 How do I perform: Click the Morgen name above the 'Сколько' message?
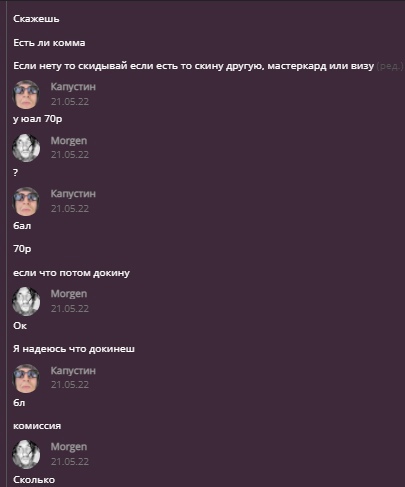[69, 447]
